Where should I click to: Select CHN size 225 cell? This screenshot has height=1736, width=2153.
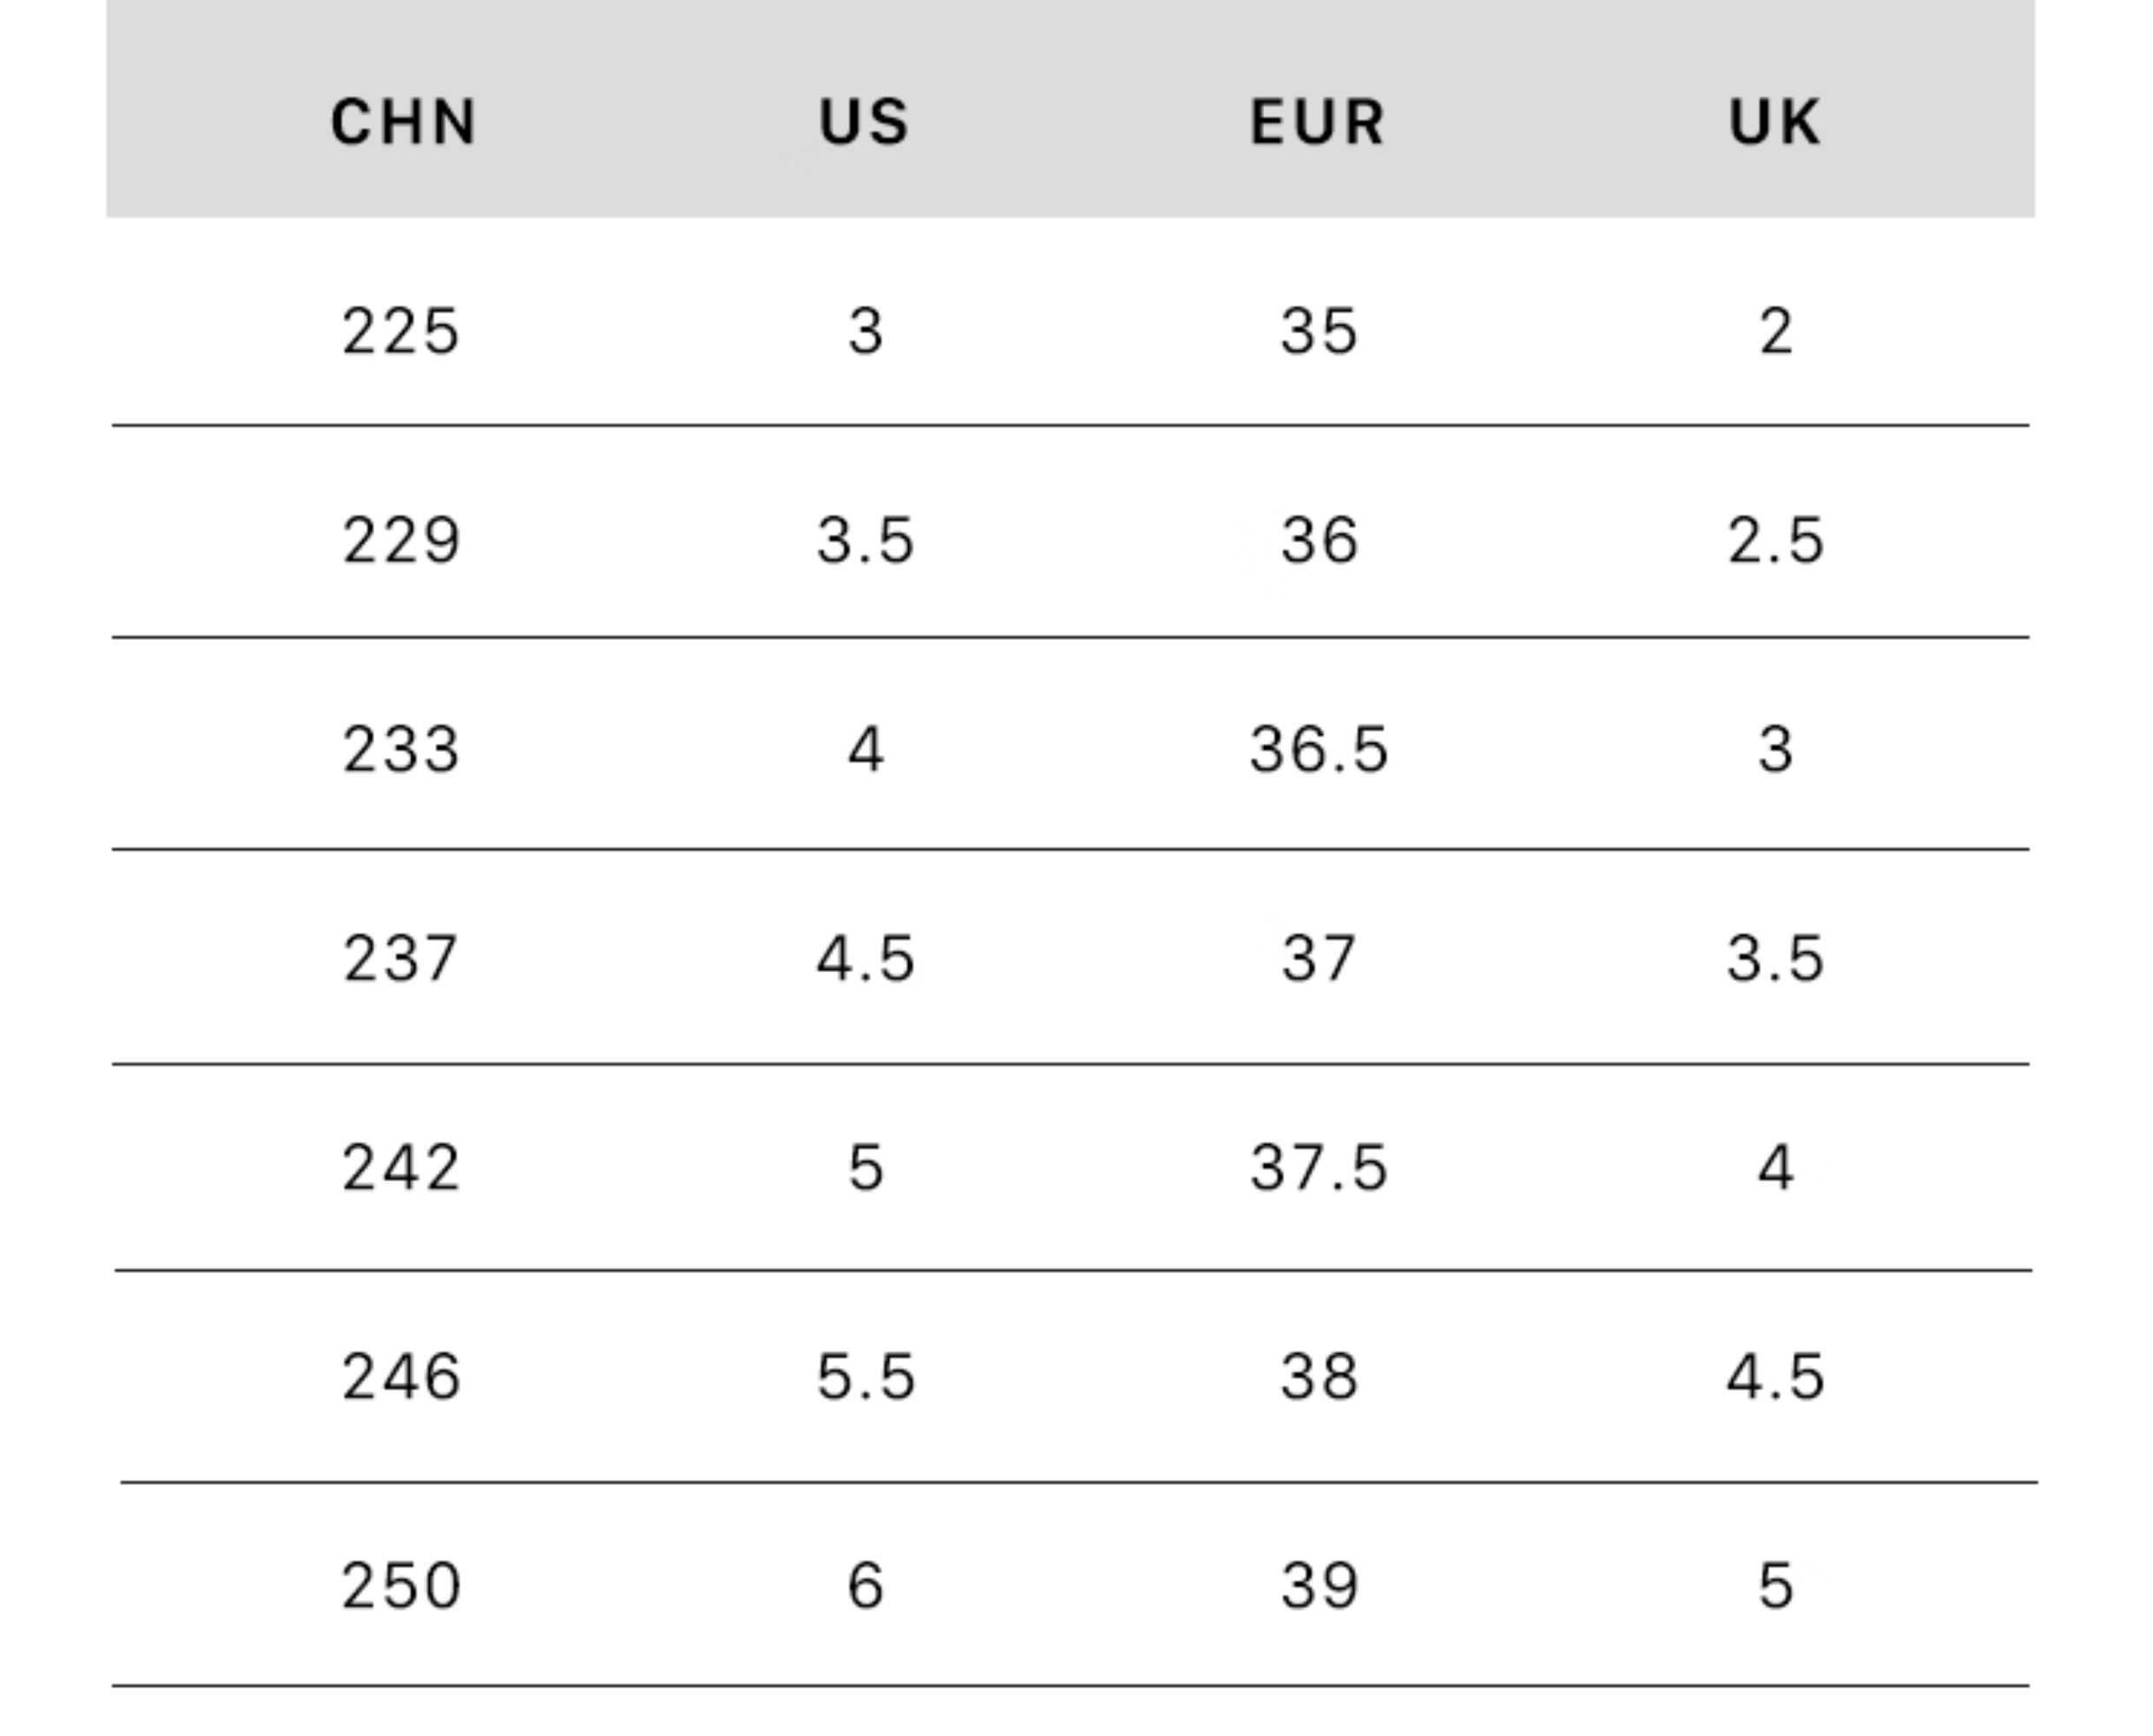tap(401, 331)
